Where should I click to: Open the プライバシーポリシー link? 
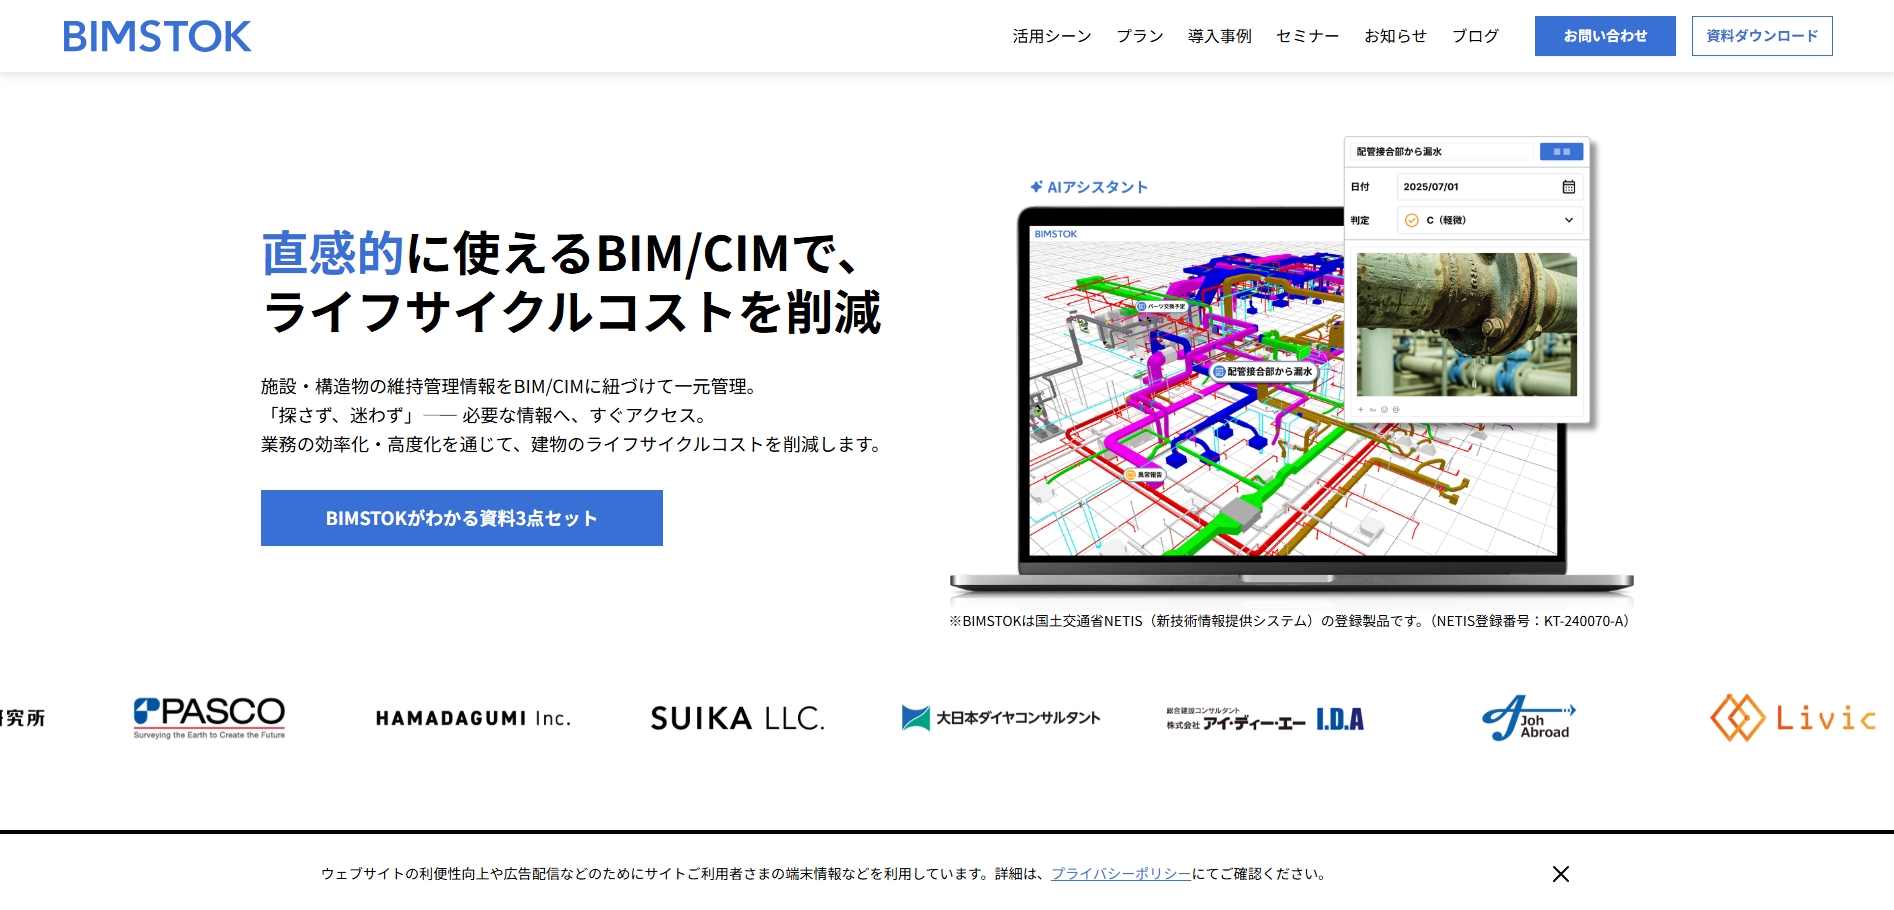(1121, 874)
